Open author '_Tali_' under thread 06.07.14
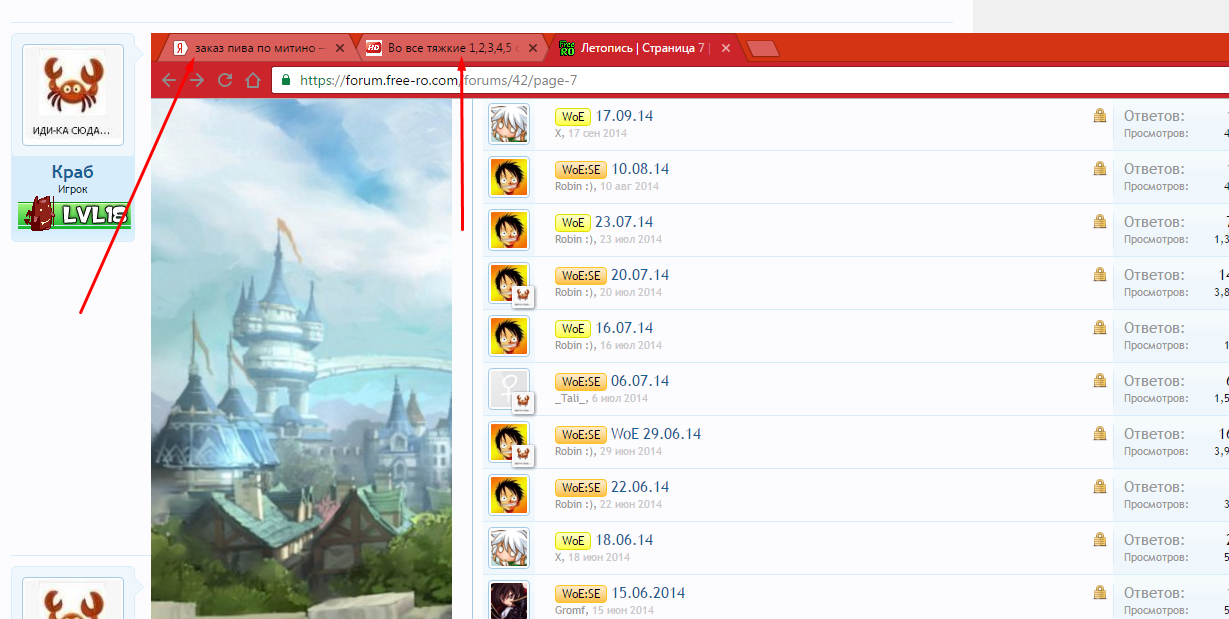 tap(569, 399)
